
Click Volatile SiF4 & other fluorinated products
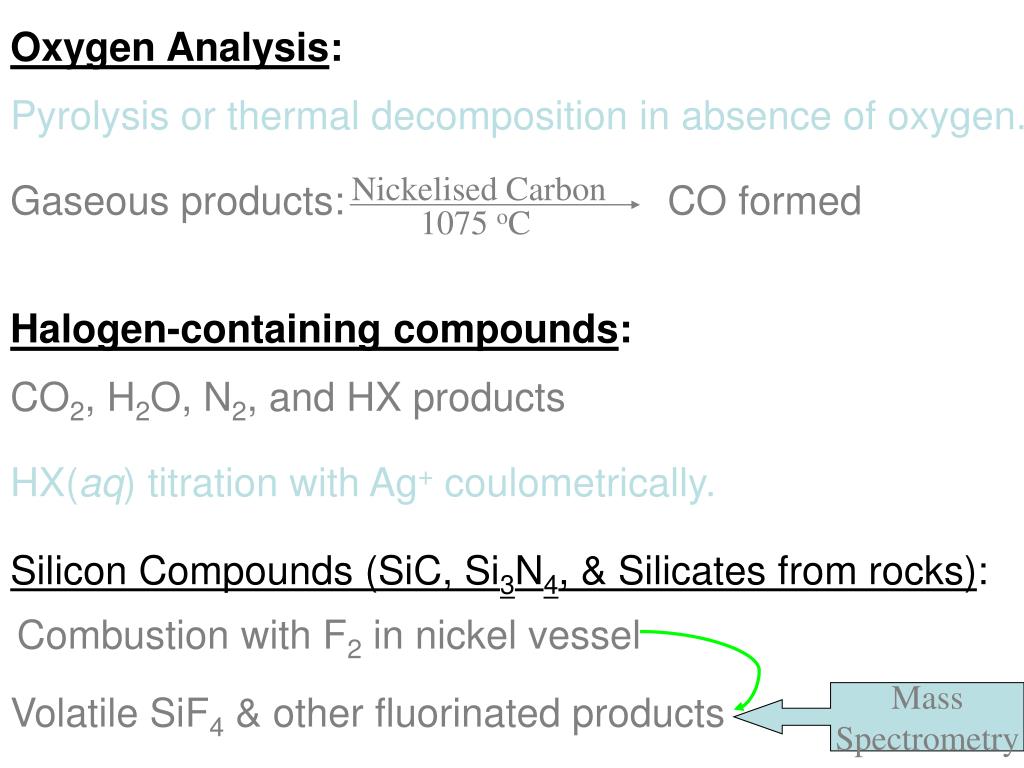(x=367, y=715)
